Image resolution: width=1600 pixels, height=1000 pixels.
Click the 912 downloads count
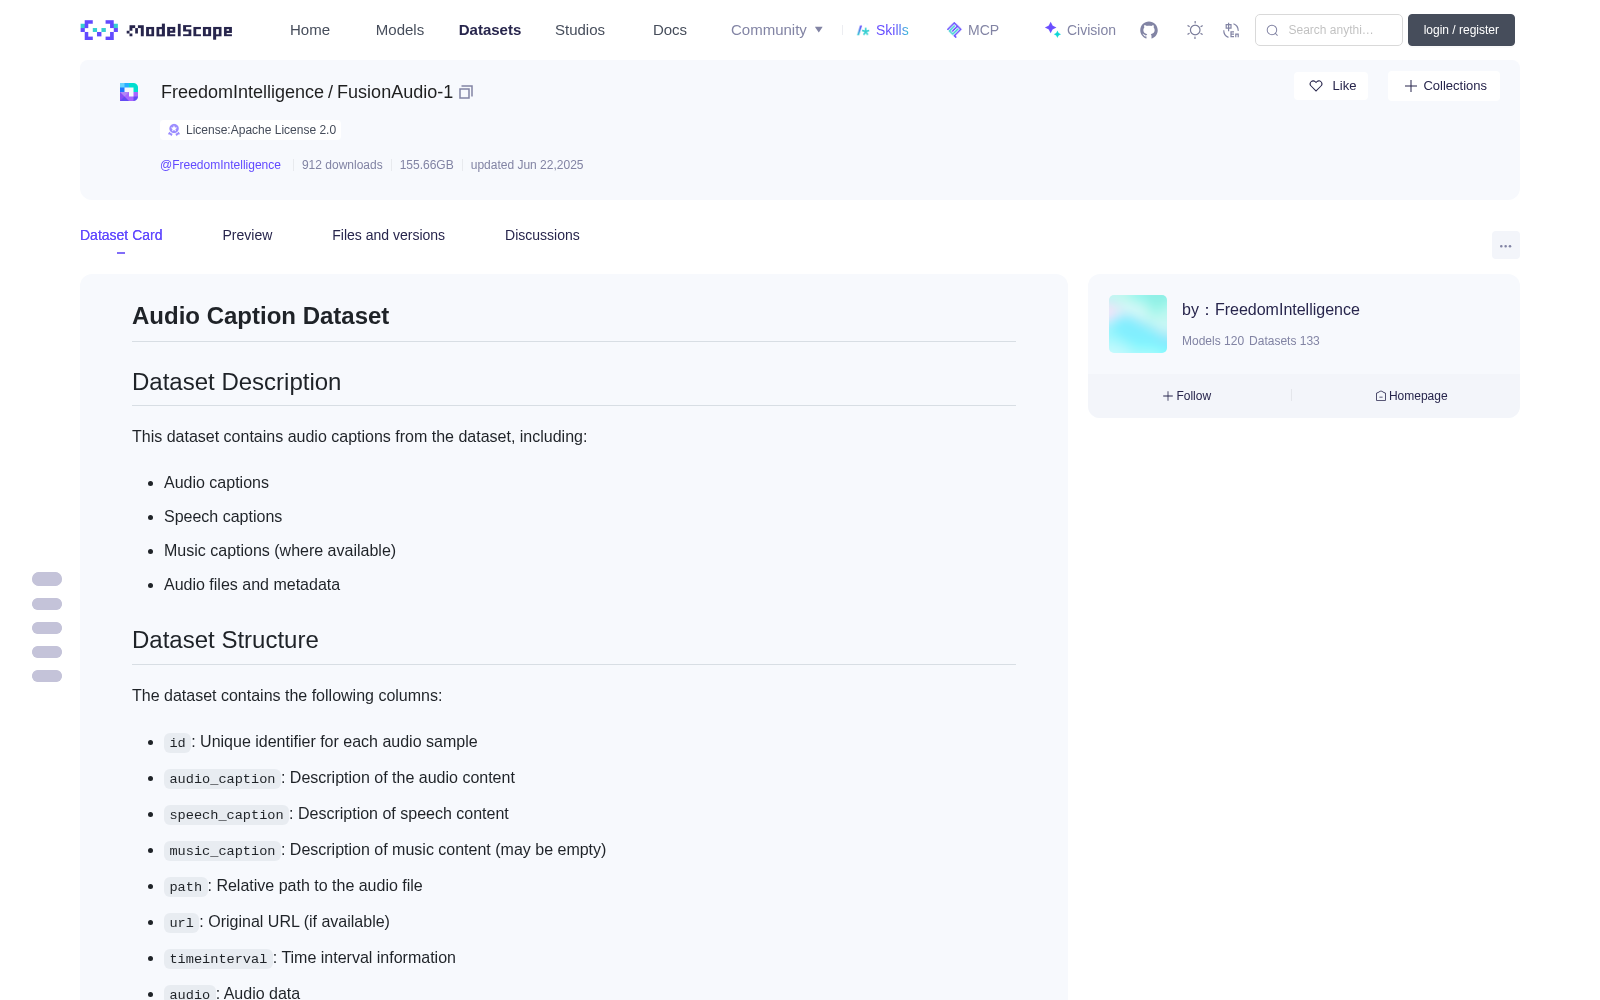coord(342,165)
